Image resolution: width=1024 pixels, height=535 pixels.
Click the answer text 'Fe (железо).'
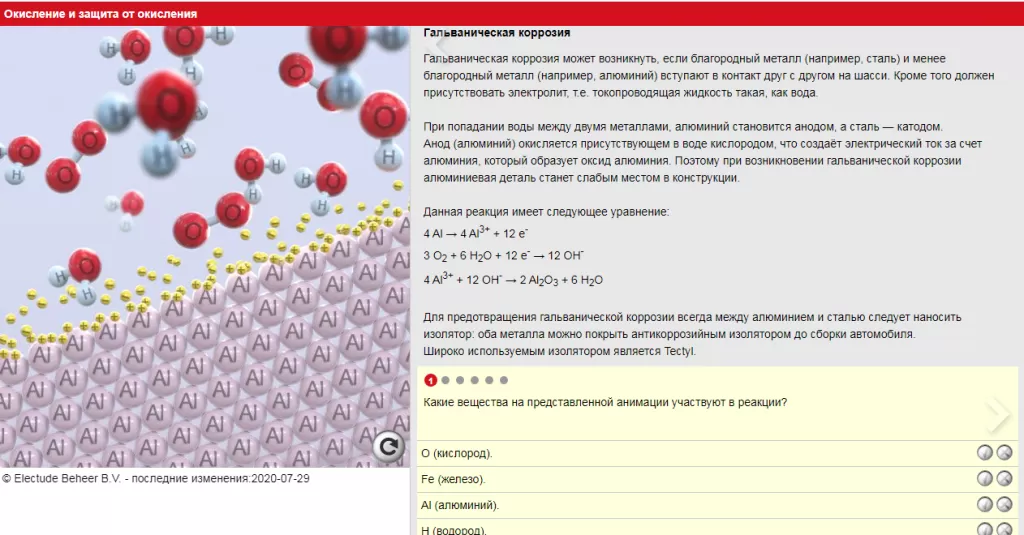click(x=453, y=479)
